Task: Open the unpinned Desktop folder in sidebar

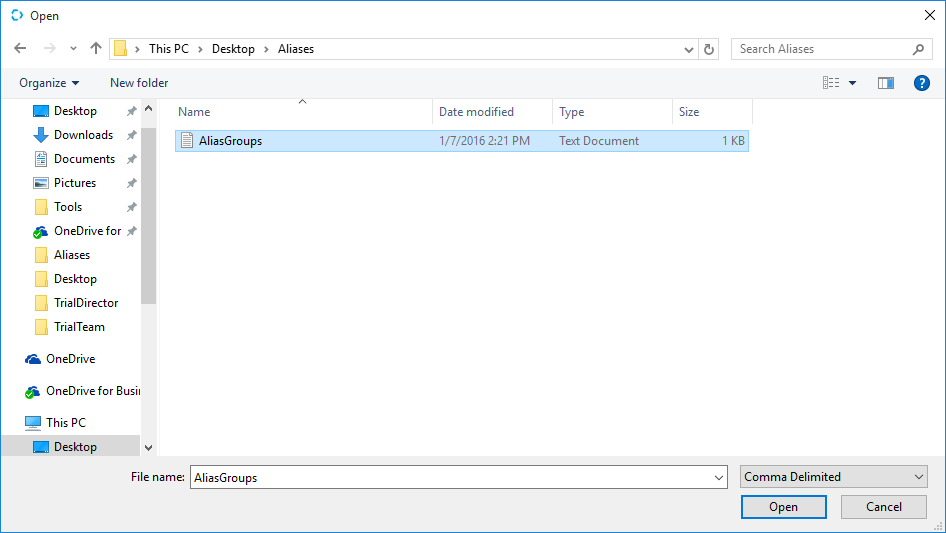Action: click(75, 279)
